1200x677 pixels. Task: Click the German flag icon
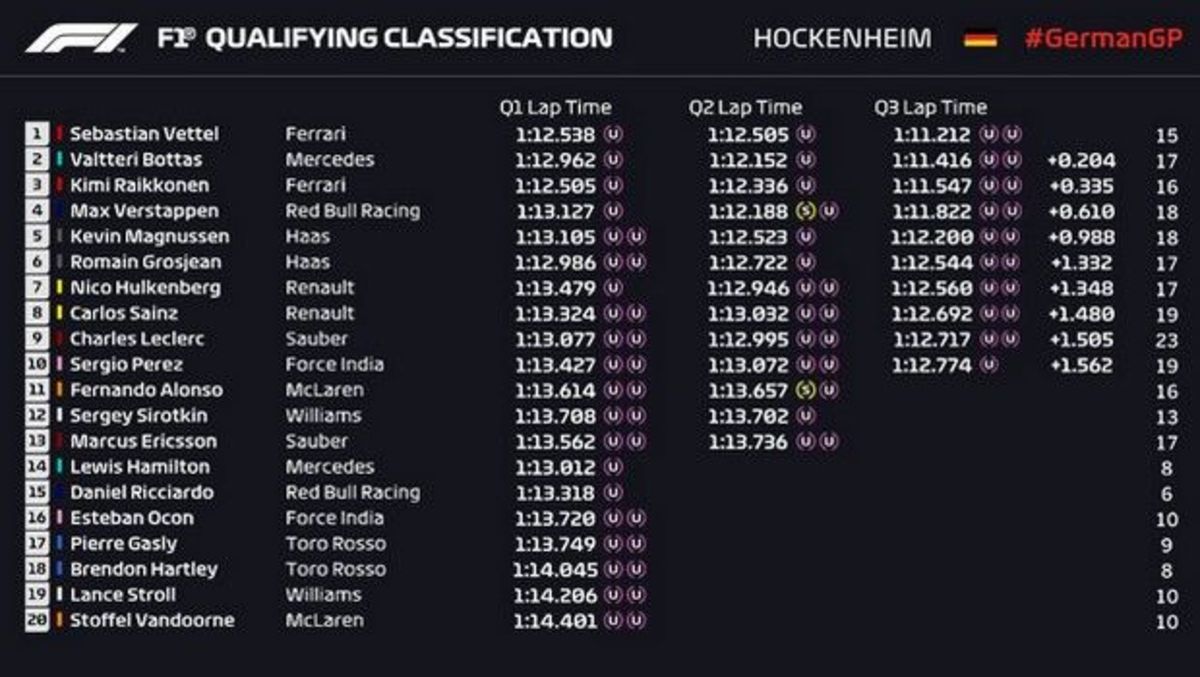pos(980,39)
